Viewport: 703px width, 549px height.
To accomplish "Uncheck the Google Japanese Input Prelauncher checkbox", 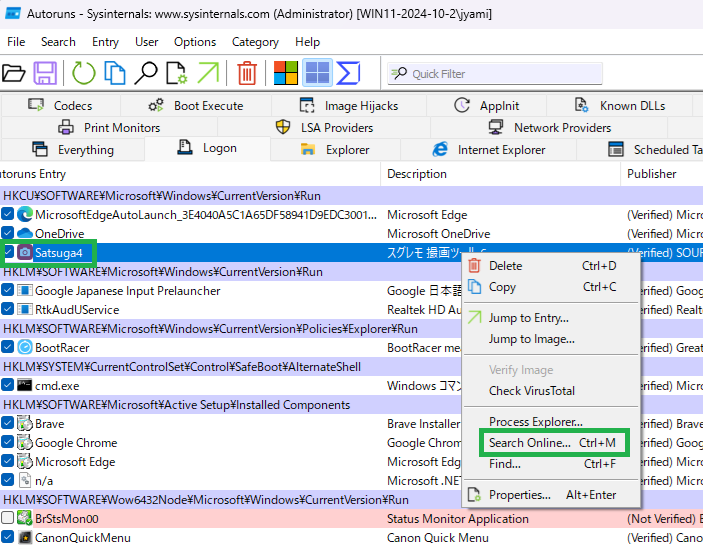I will pos(7,290).
